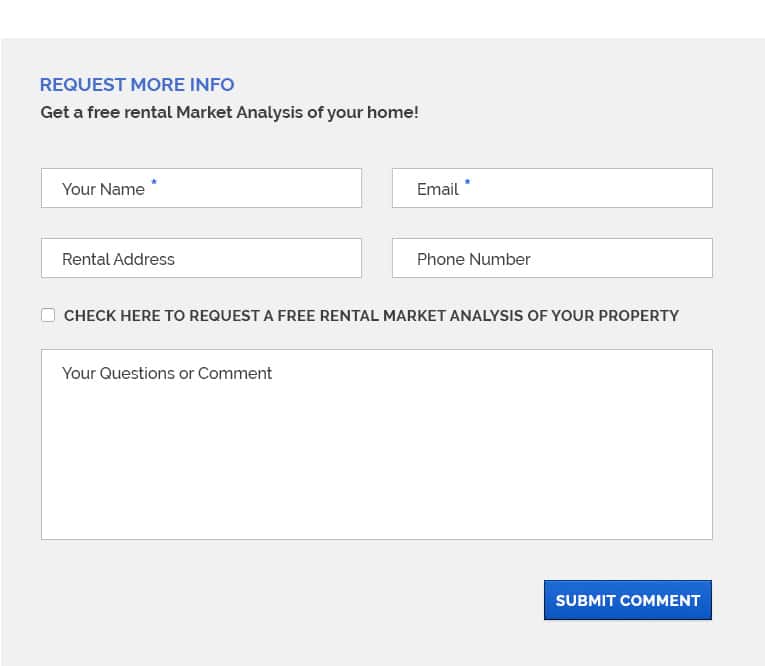Click the required asterisk beside Your Name
Image resolution: width=765 pixels, height=666 pixels.
point(154,182)
